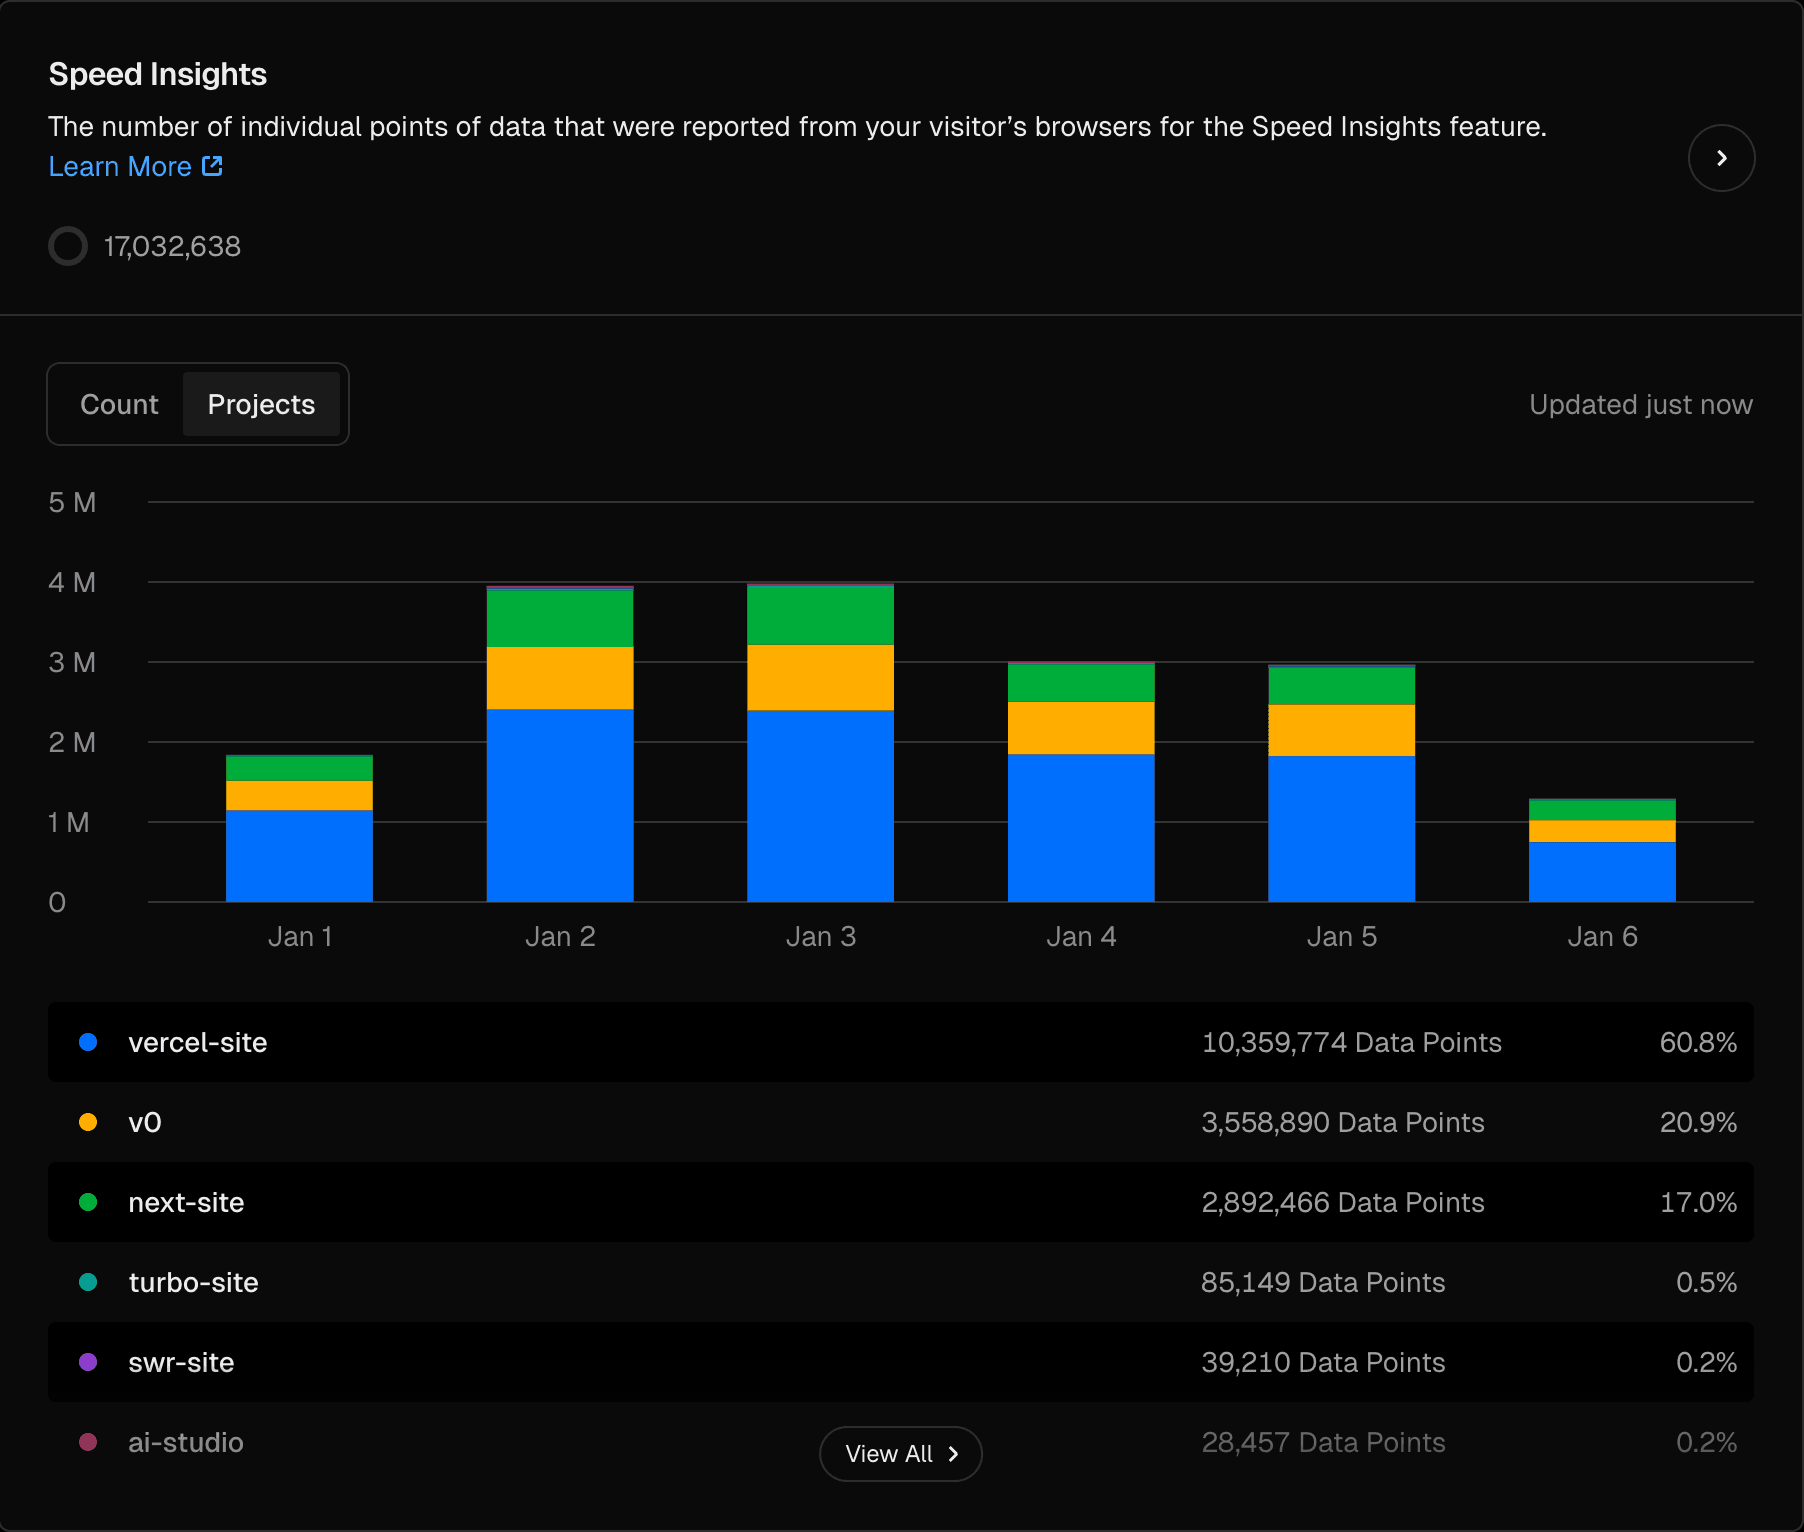This screenshot has width=1804, height=1532.
Task: Click the swr-site purple legend dot
Action: pyautogui.click(x=89, y=1362)
